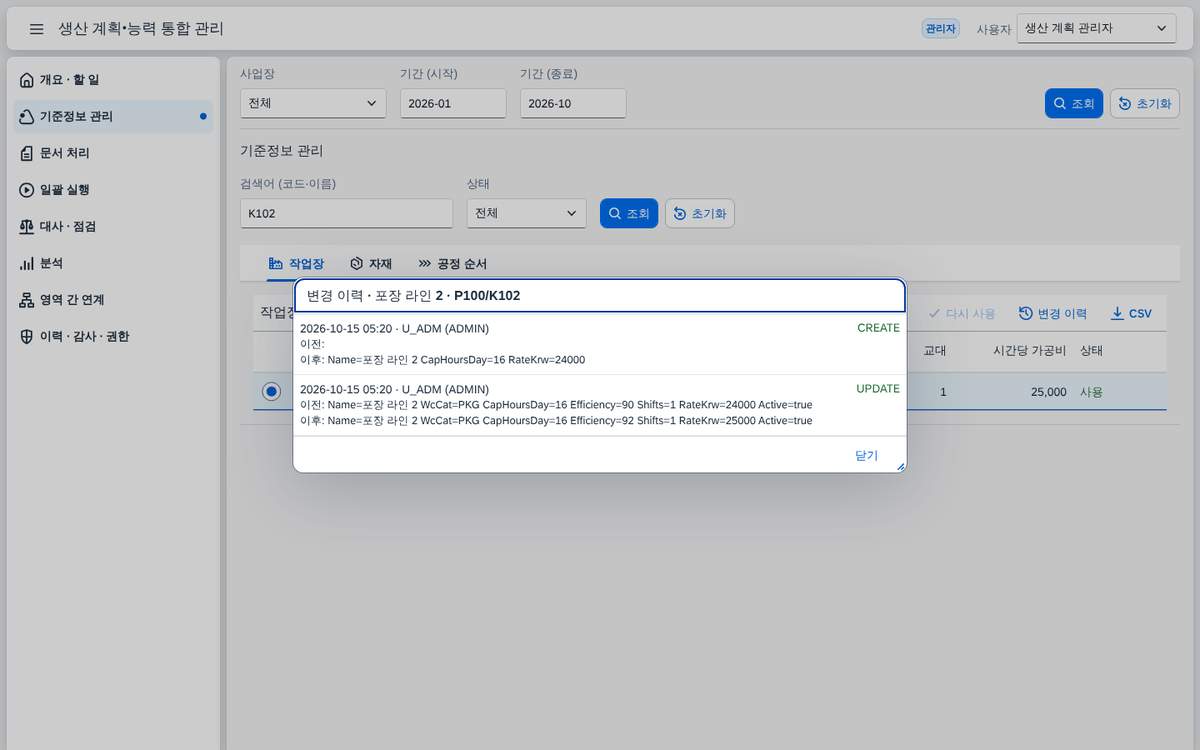The height and width of the screenshot is (750, 1200).
Task: Click the line RateKrw=25000 in UPDATE entry
Action: 556,421
